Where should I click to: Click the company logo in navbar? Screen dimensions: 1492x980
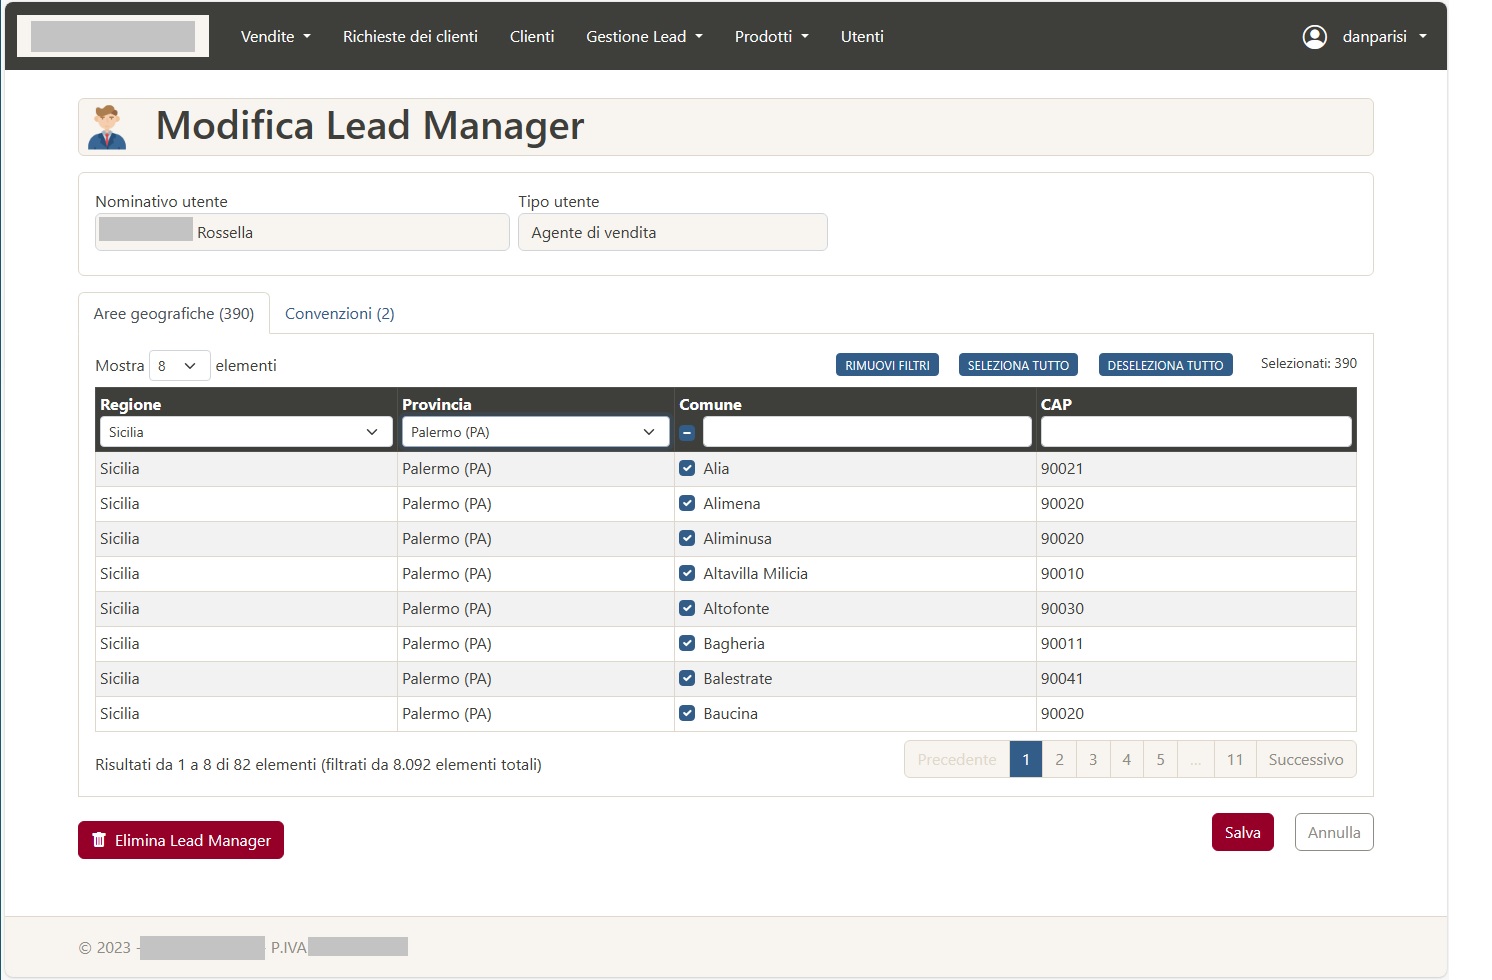click(113, 36)
